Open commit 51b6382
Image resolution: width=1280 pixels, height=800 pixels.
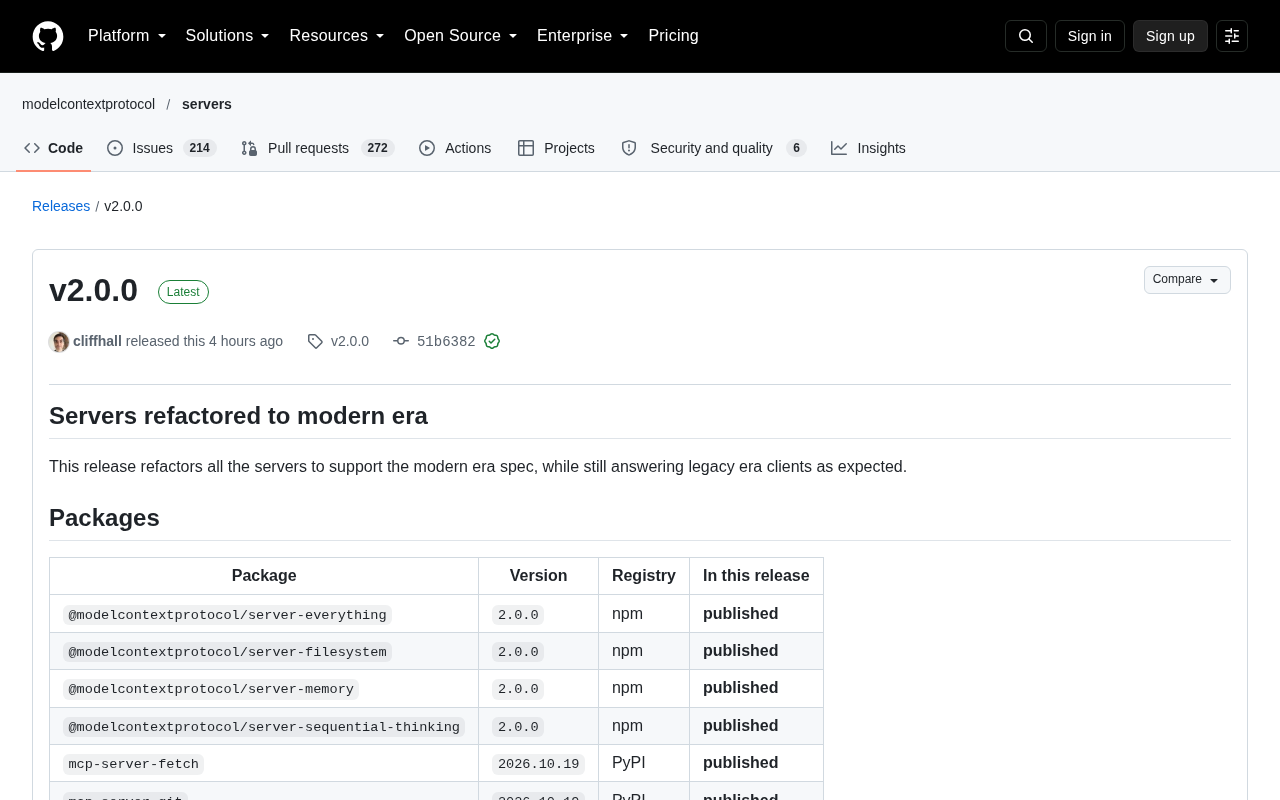tap(446, 342)
